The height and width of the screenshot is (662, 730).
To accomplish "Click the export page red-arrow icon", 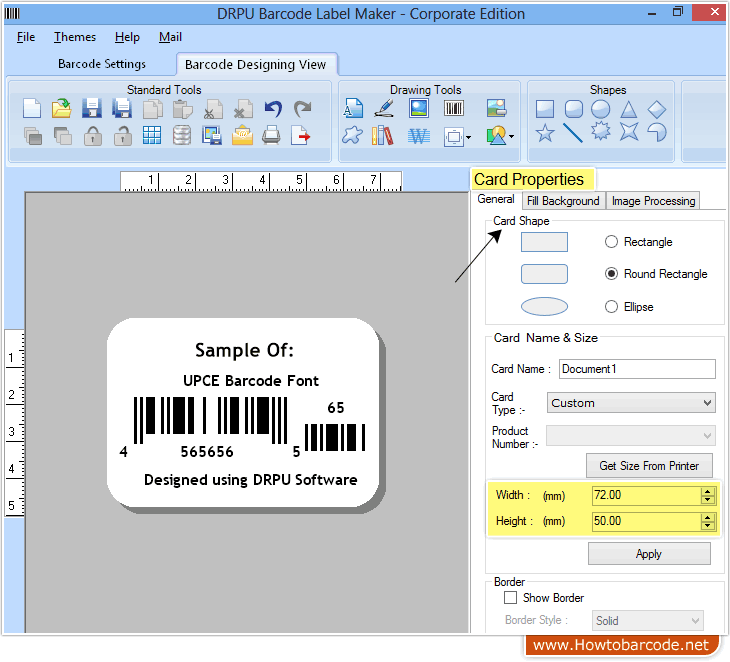I will (301, 136).
